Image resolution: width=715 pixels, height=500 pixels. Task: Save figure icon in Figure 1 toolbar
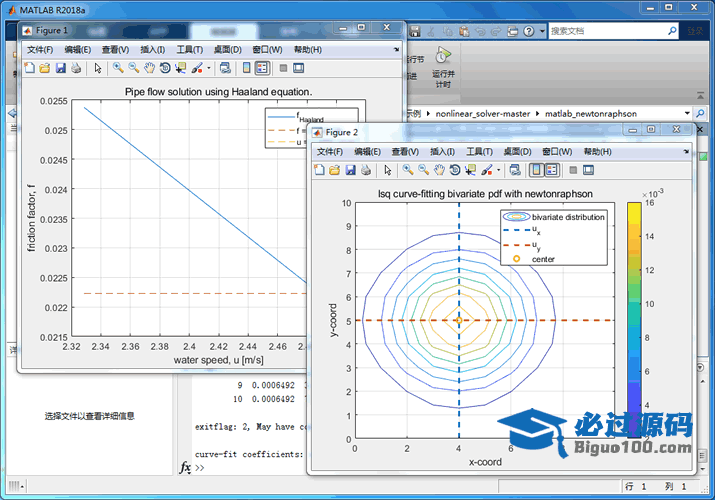60,68
